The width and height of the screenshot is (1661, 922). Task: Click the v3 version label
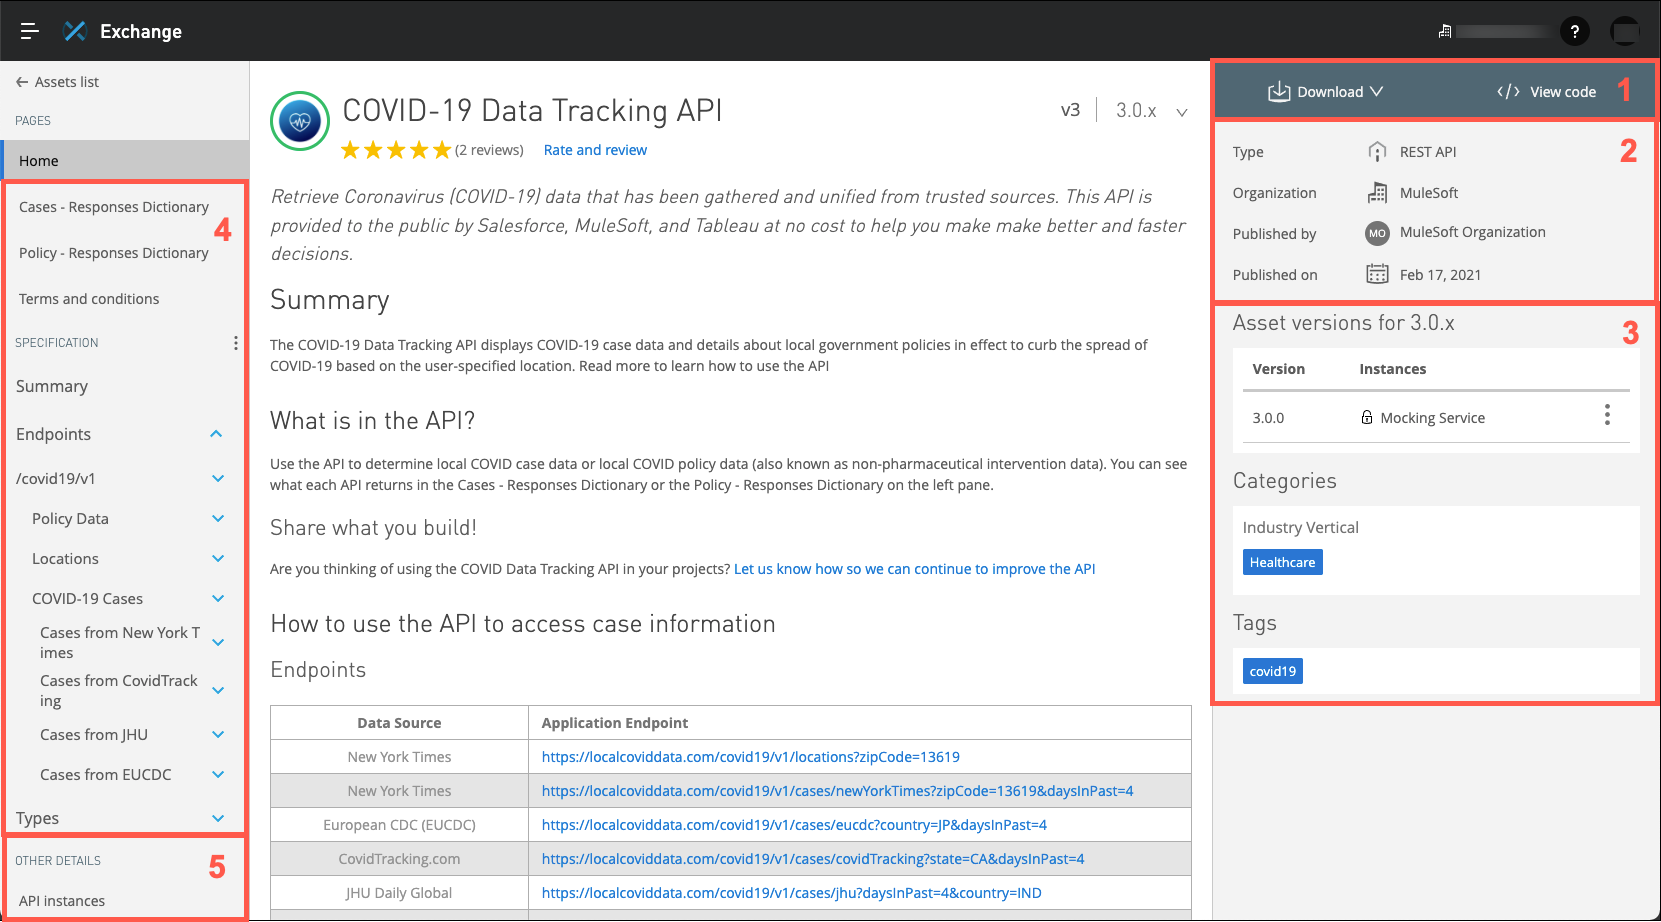(x=1070, y=110)
